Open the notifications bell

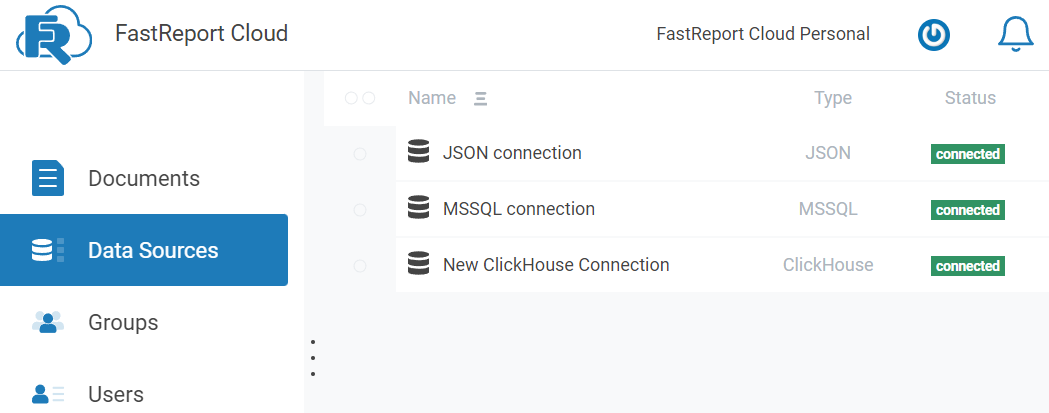click(x=1015, y=35)
